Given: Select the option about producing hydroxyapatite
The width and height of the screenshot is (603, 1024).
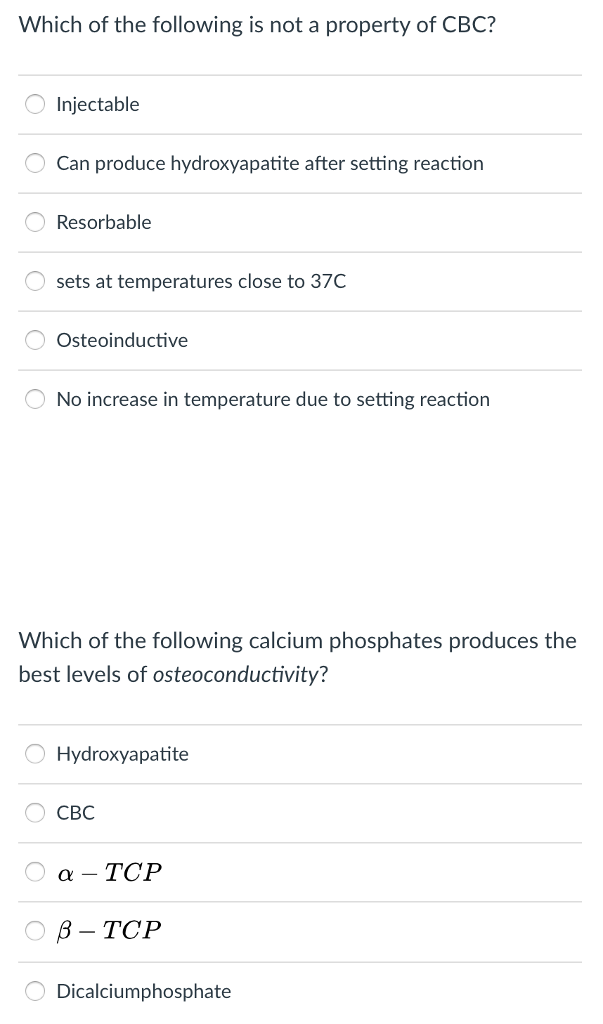Looking at the screenshot, I should click(x=35, y=163).
